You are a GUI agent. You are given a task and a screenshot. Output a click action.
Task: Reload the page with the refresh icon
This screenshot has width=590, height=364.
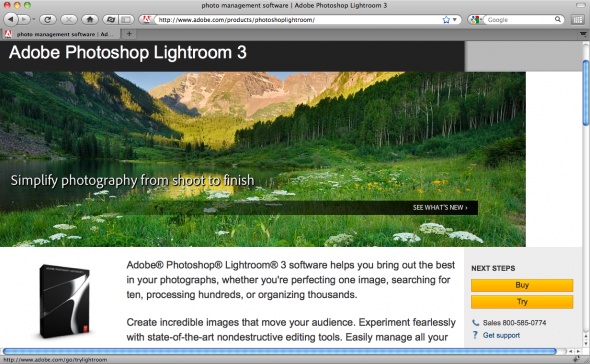click(47, 19)
